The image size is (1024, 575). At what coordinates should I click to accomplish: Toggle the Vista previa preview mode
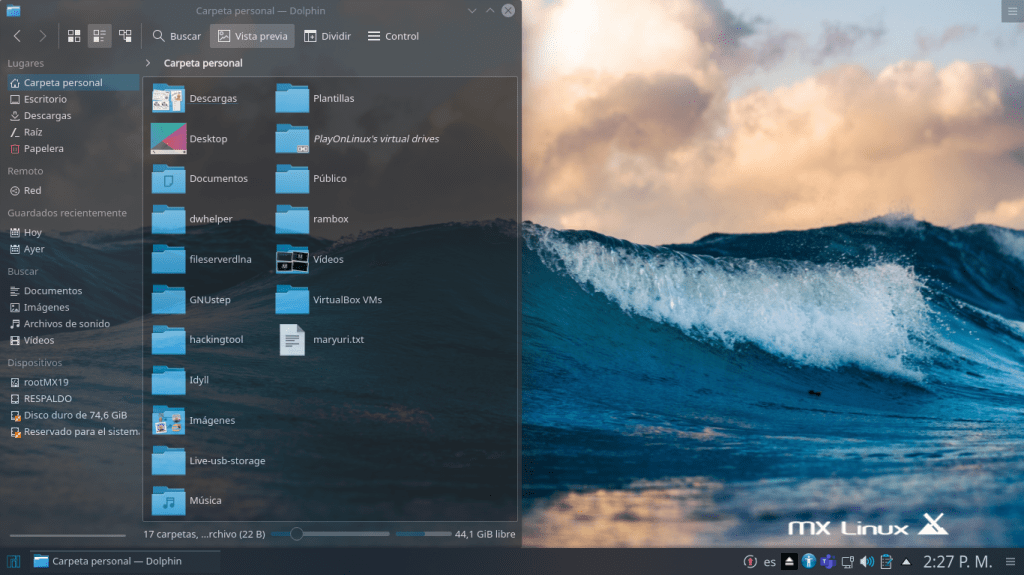(252, 36)
